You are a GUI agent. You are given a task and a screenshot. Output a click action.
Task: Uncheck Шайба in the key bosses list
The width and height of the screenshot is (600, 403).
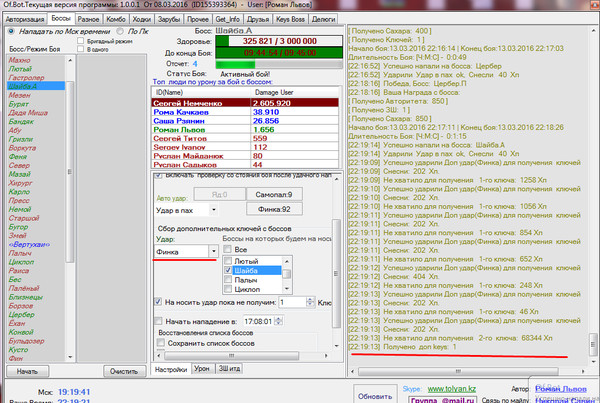pyautogui.click(x=228, y=271)
